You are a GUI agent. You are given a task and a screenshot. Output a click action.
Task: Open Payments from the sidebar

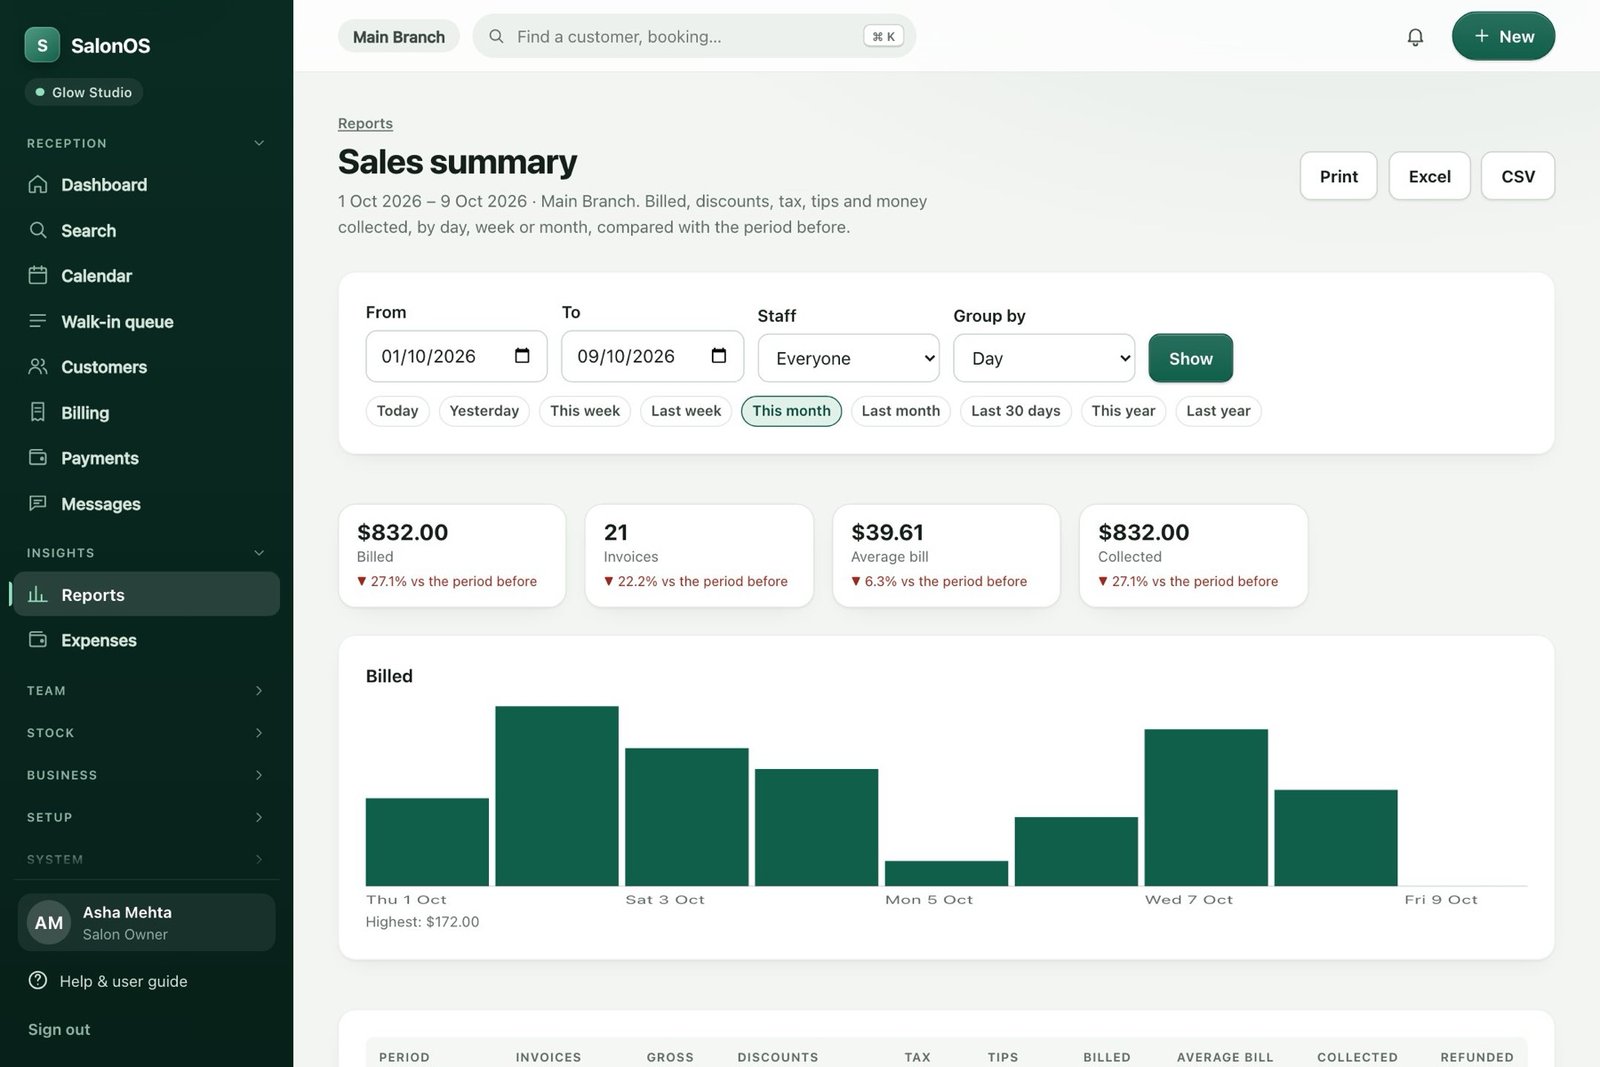tap(146, 457)
